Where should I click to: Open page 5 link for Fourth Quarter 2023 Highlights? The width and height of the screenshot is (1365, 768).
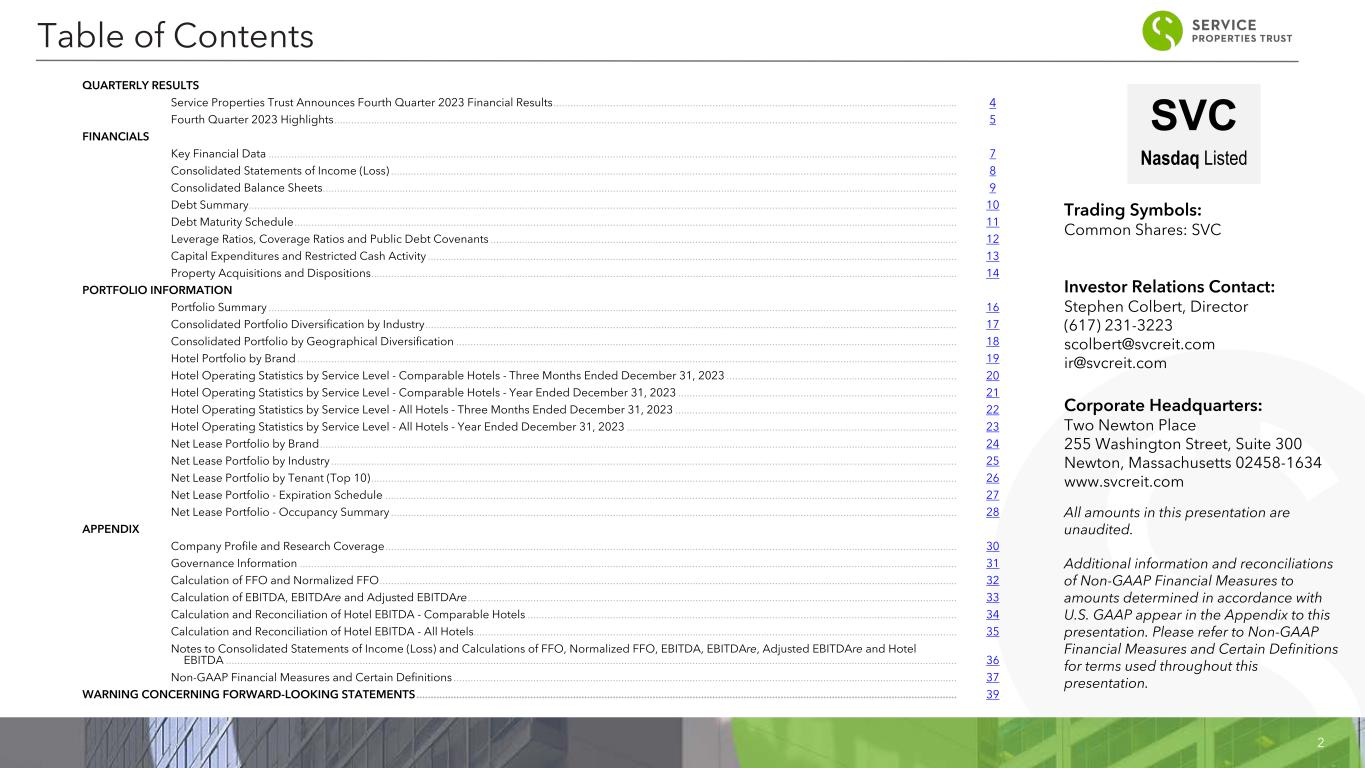(991, 120)
